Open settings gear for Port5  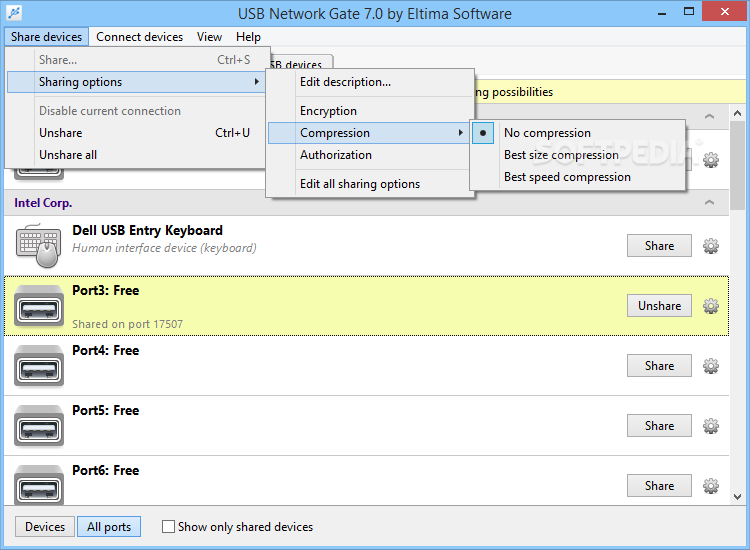[x=710, y=426]
